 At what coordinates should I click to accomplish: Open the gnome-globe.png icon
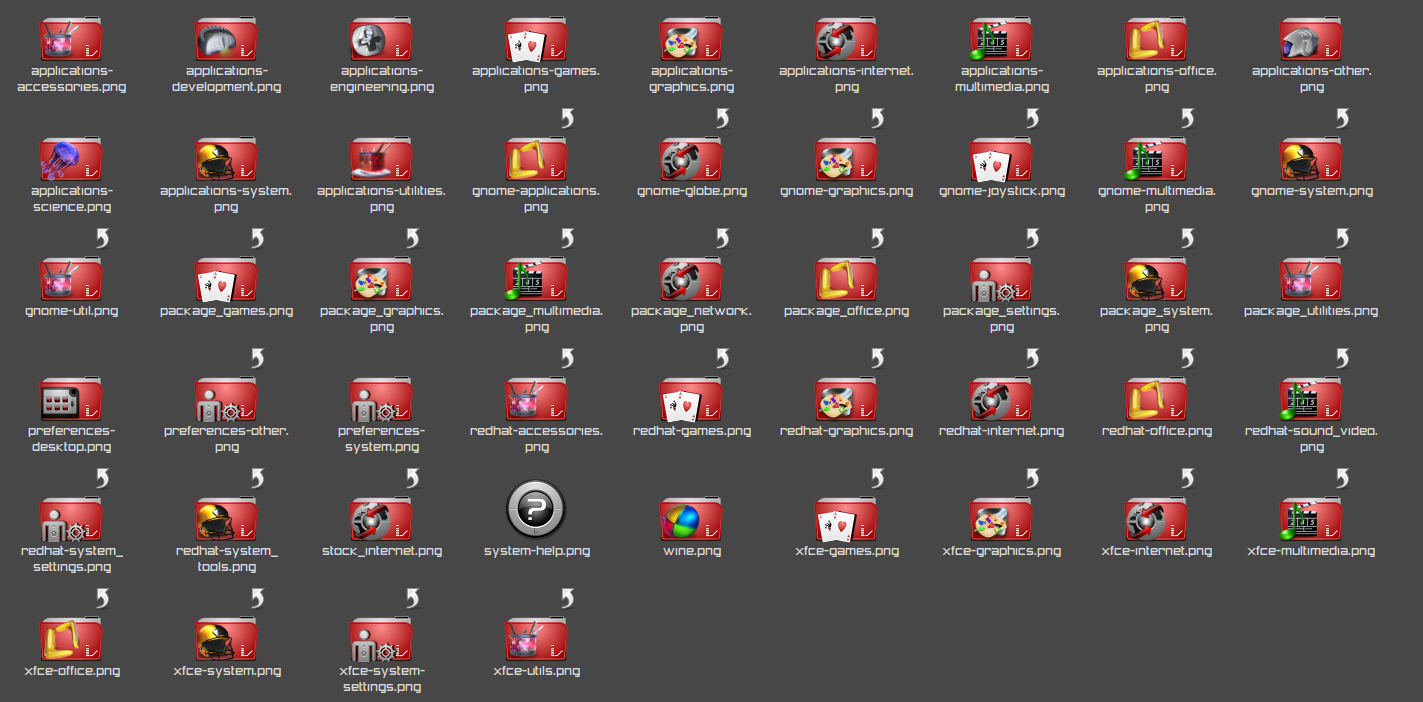691,160
